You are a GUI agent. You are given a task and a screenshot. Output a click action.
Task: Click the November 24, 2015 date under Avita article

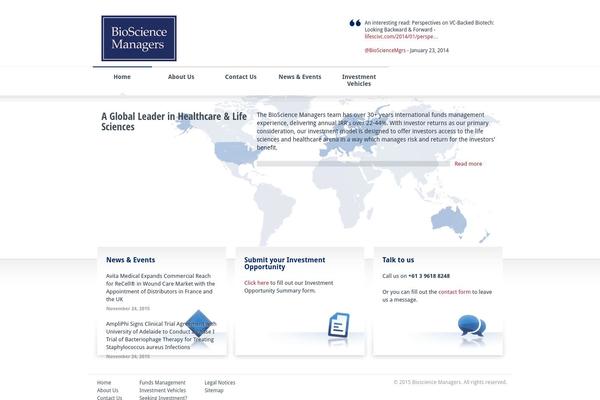(128, 309)
